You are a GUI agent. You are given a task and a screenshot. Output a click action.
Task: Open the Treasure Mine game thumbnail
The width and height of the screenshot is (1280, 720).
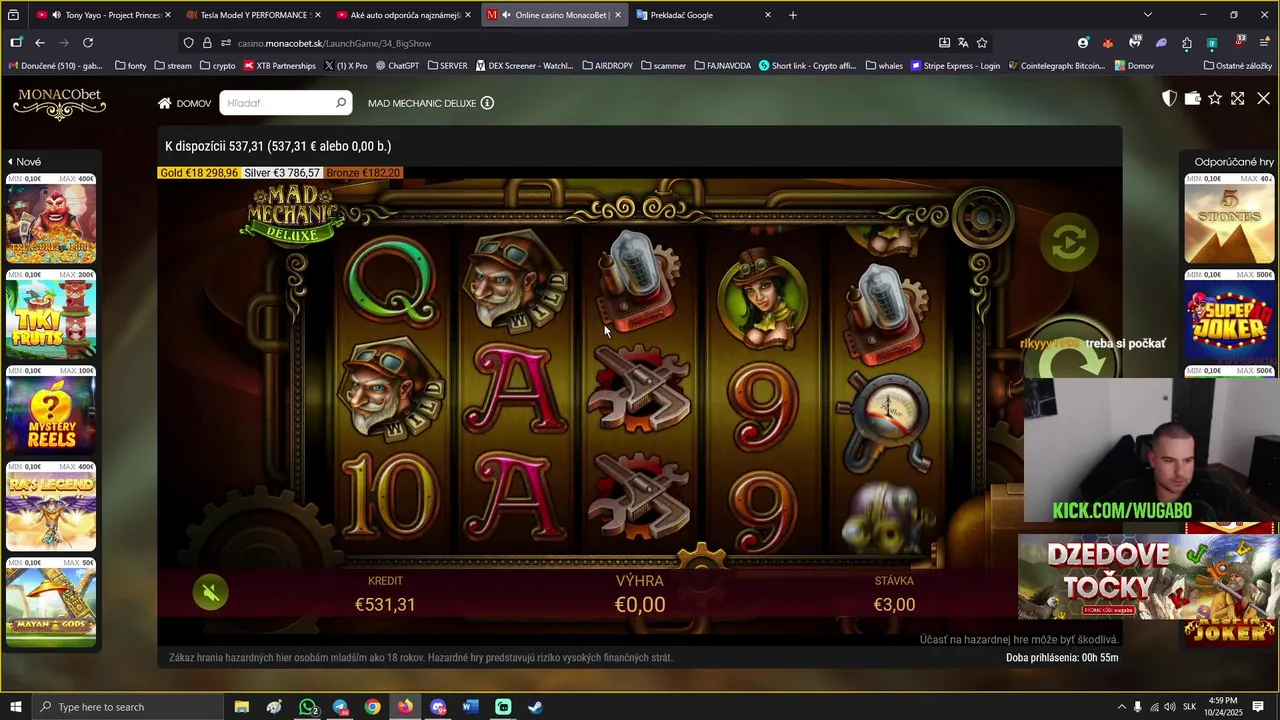pyautogui.click(x=51, y=219)
